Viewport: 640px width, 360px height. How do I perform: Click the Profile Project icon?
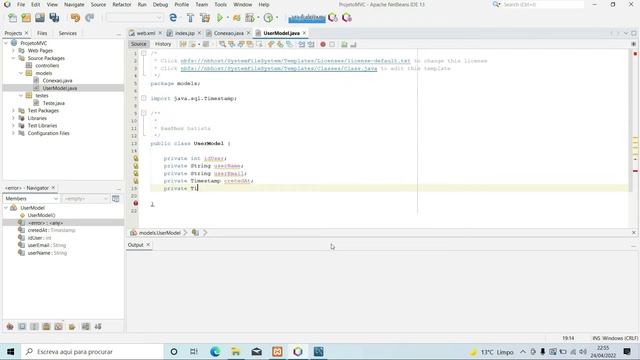click(250, 18)
